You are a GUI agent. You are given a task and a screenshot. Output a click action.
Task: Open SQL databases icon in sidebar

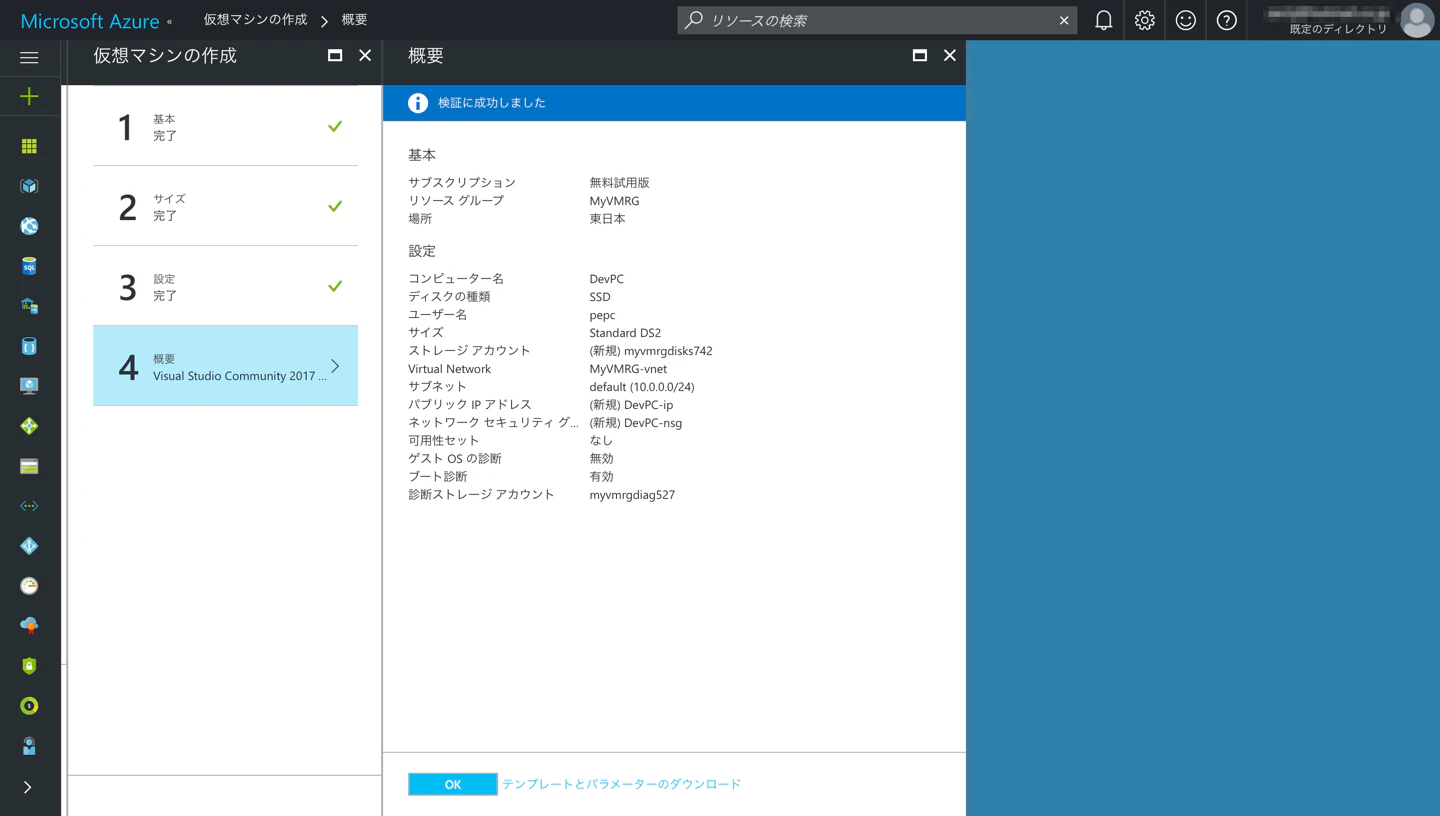tap(29, 266)
